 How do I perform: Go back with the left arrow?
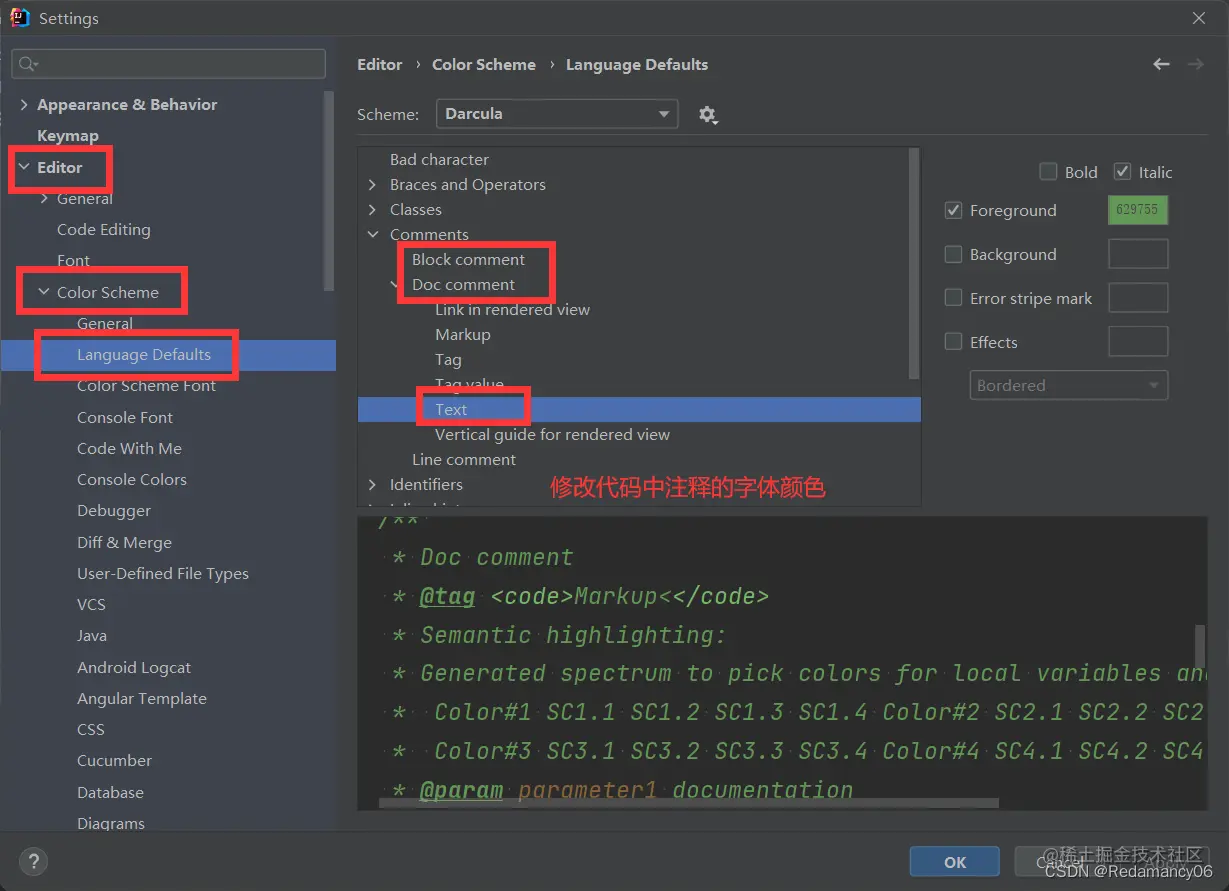pyautogui.click(x=1161, y=64)
